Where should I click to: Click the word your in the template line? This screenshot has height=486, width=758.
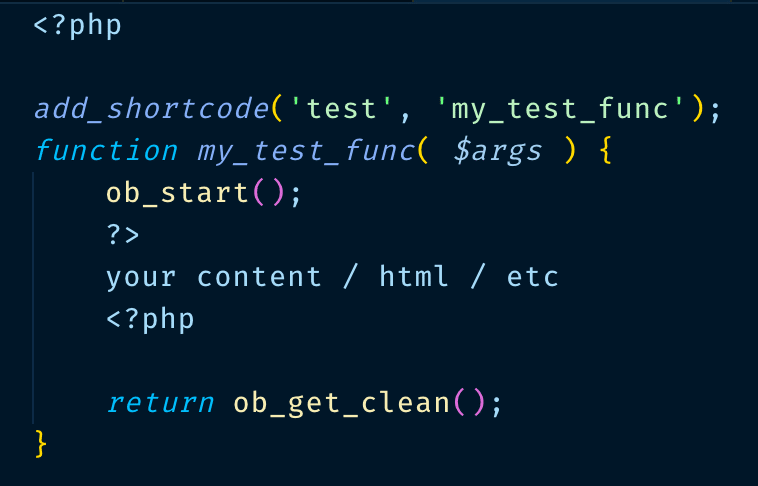(141, 277)
